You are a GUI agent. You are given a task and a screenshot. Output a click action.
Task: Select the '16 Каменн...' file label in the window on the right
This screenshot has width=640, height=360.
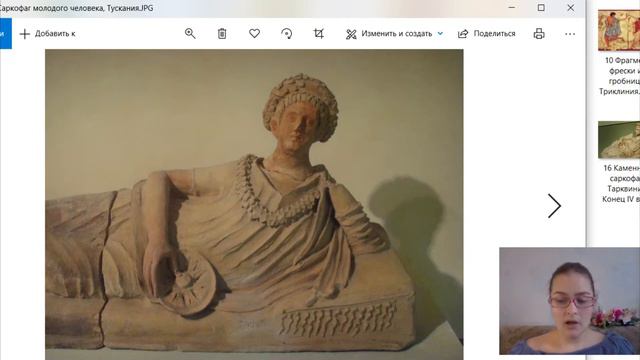point(621,184)
